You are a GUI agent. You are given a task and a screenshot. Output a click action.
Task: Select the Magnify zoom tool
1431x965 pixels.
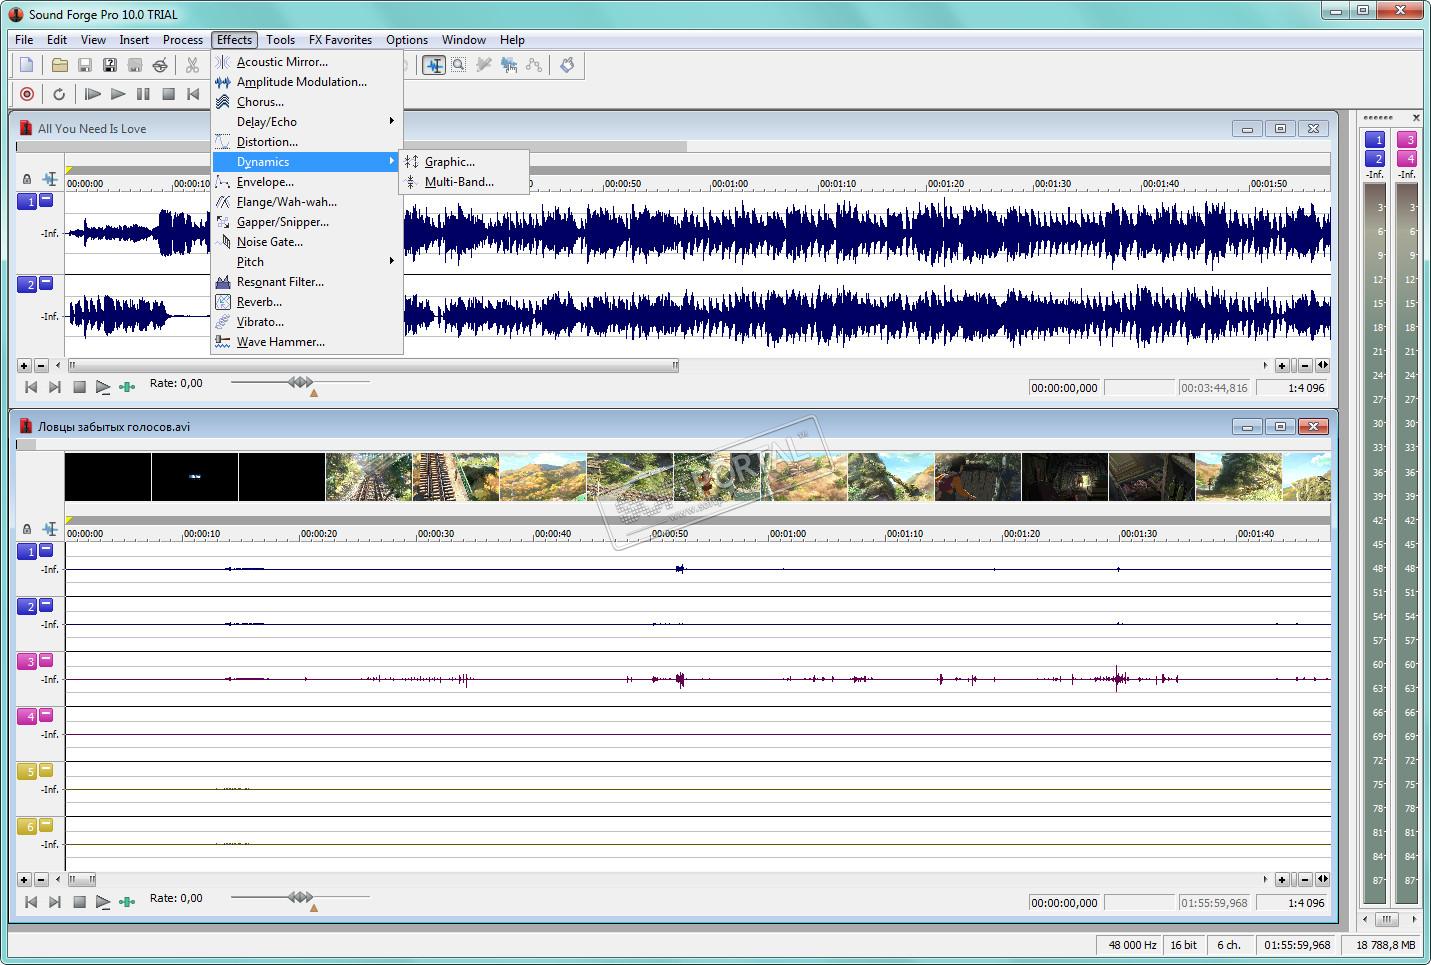(458, 65)
